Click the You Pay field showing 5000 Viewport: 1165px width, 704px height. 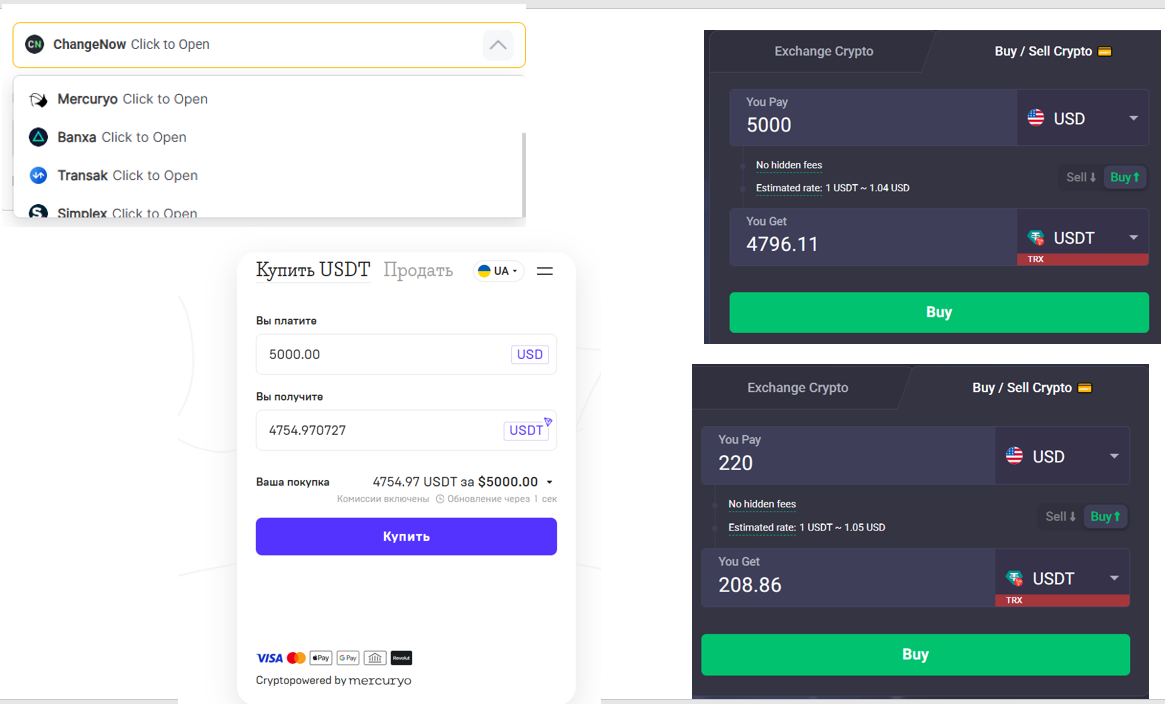coord(873,117)
